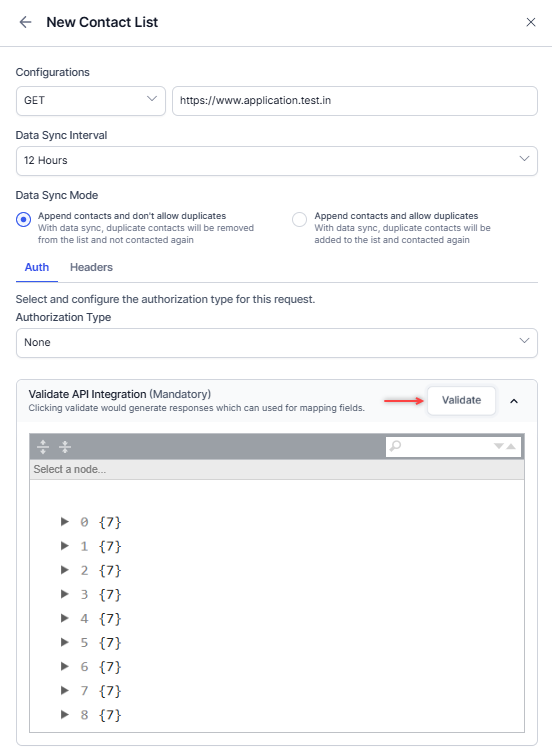Expand all fields in JSON viewer

click(x=43, y=447)
